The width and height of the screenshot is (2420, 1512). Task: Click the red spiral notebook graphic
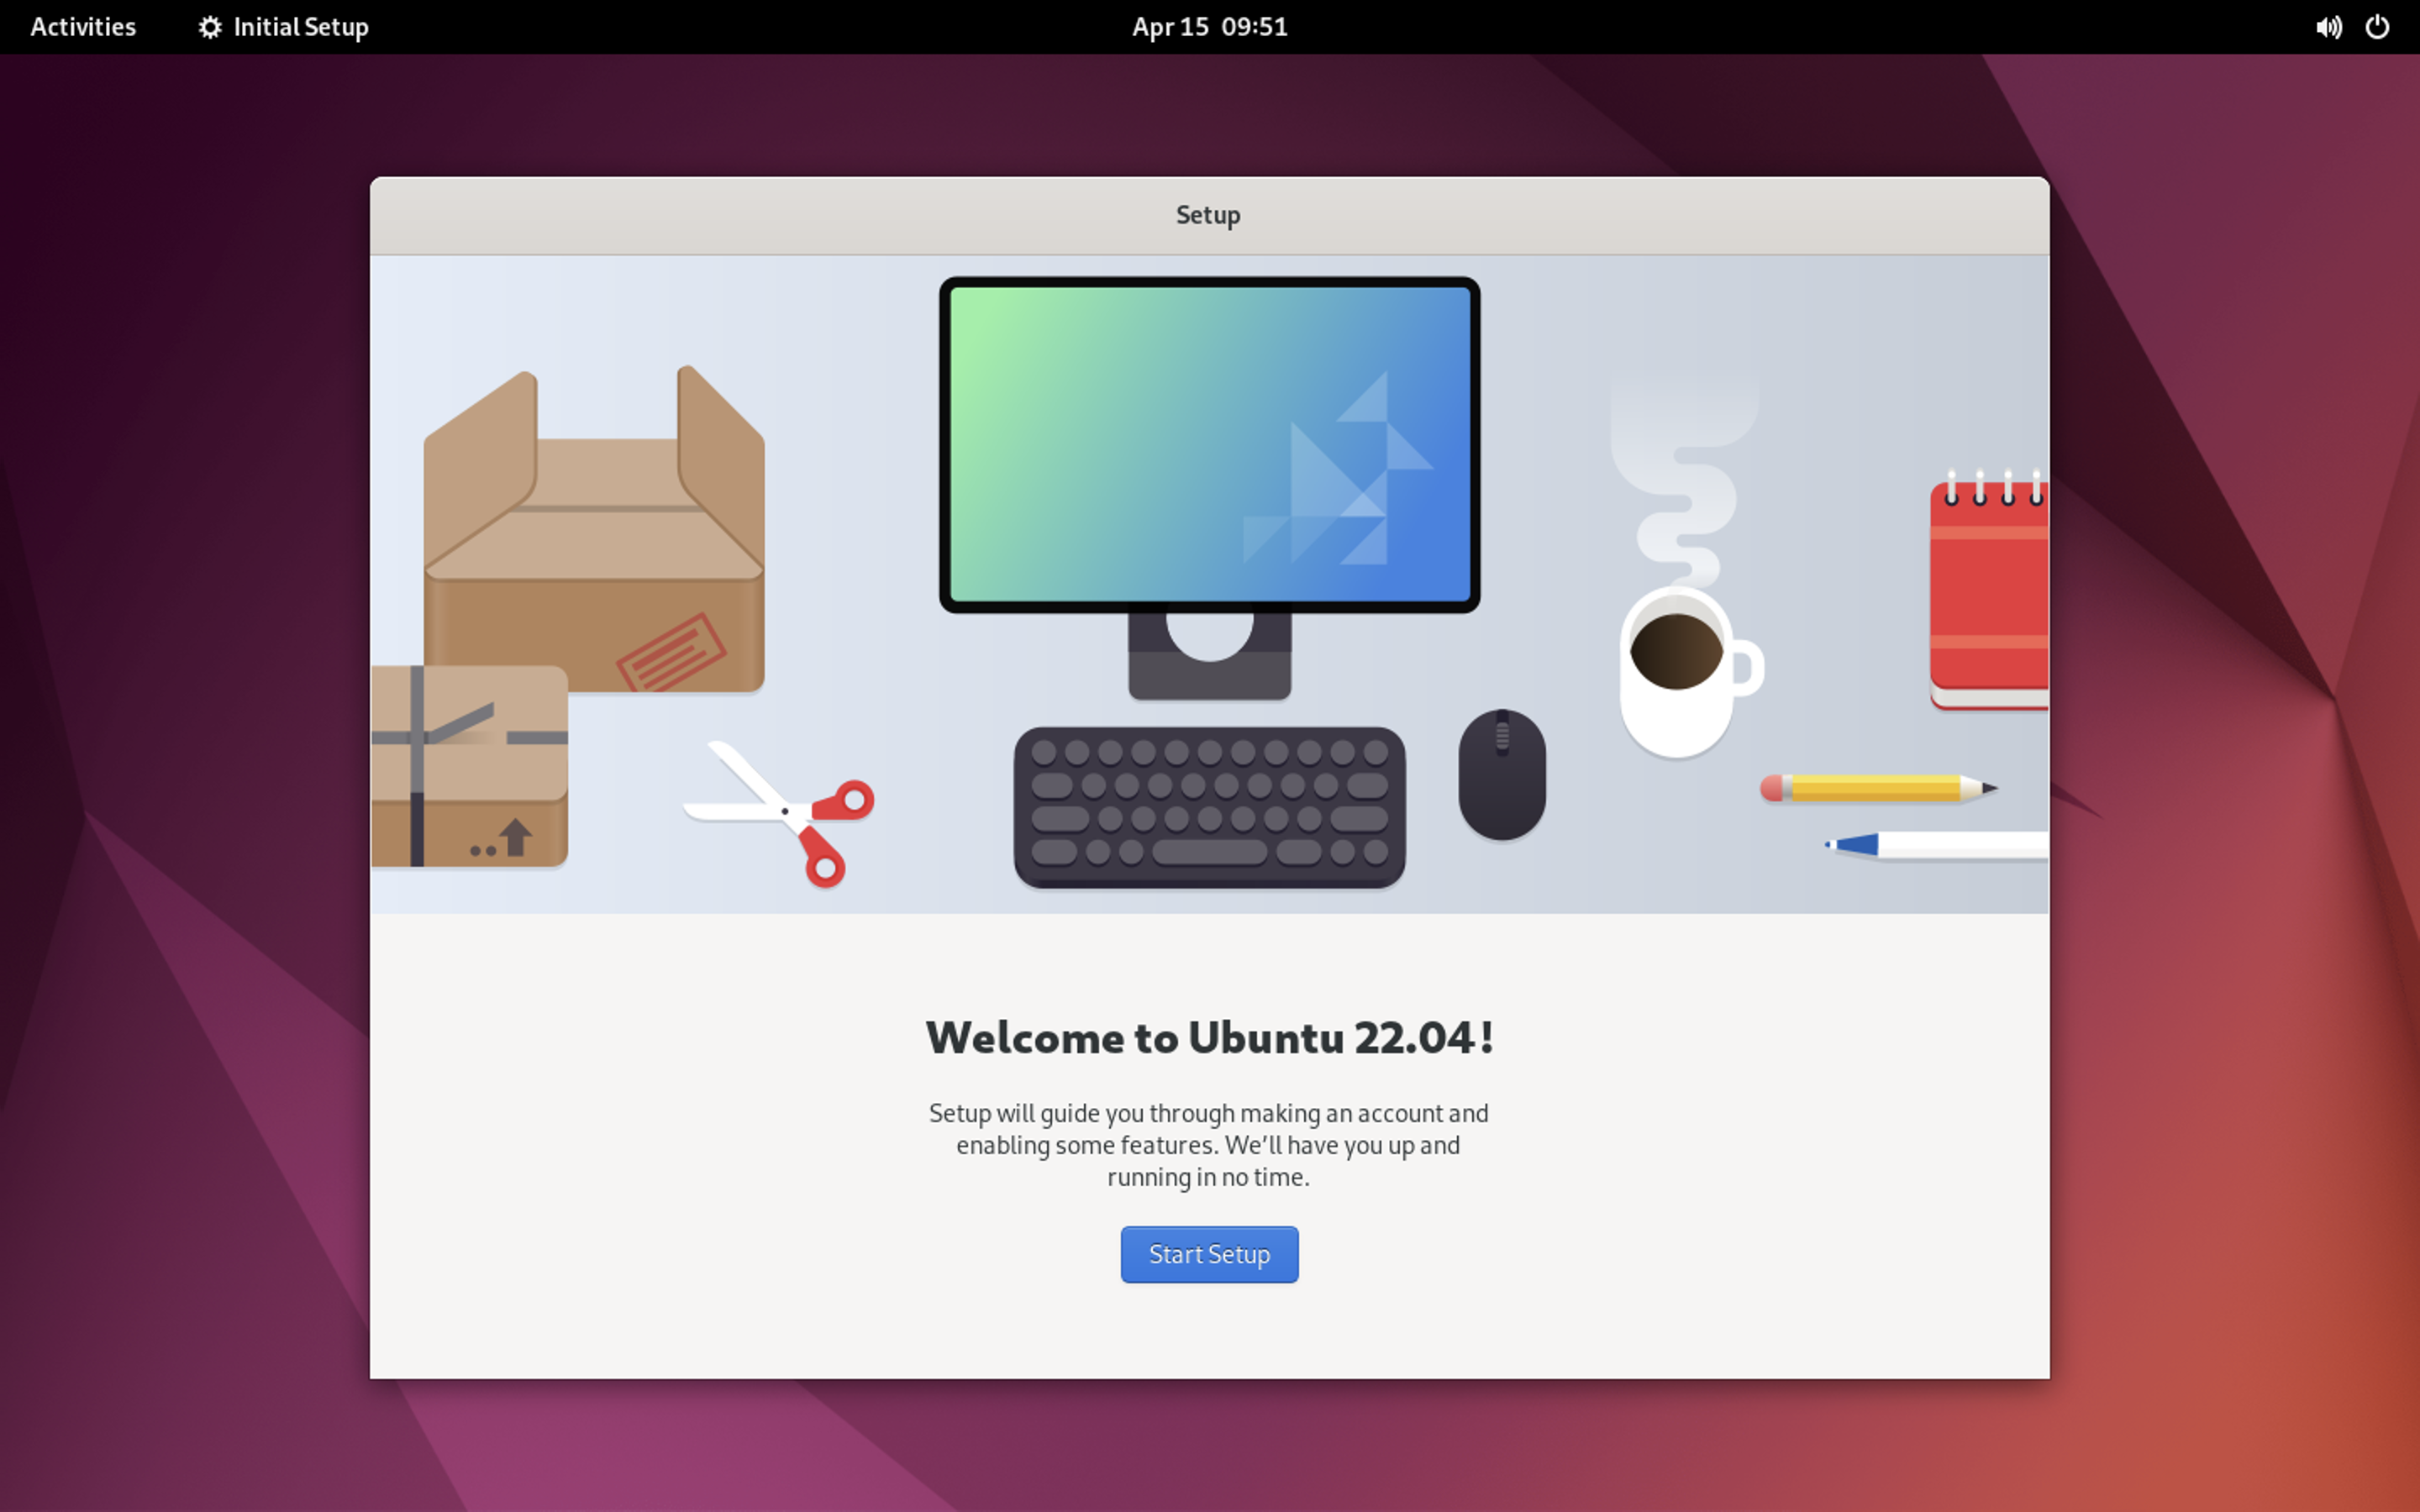[x=1987, y=595]
